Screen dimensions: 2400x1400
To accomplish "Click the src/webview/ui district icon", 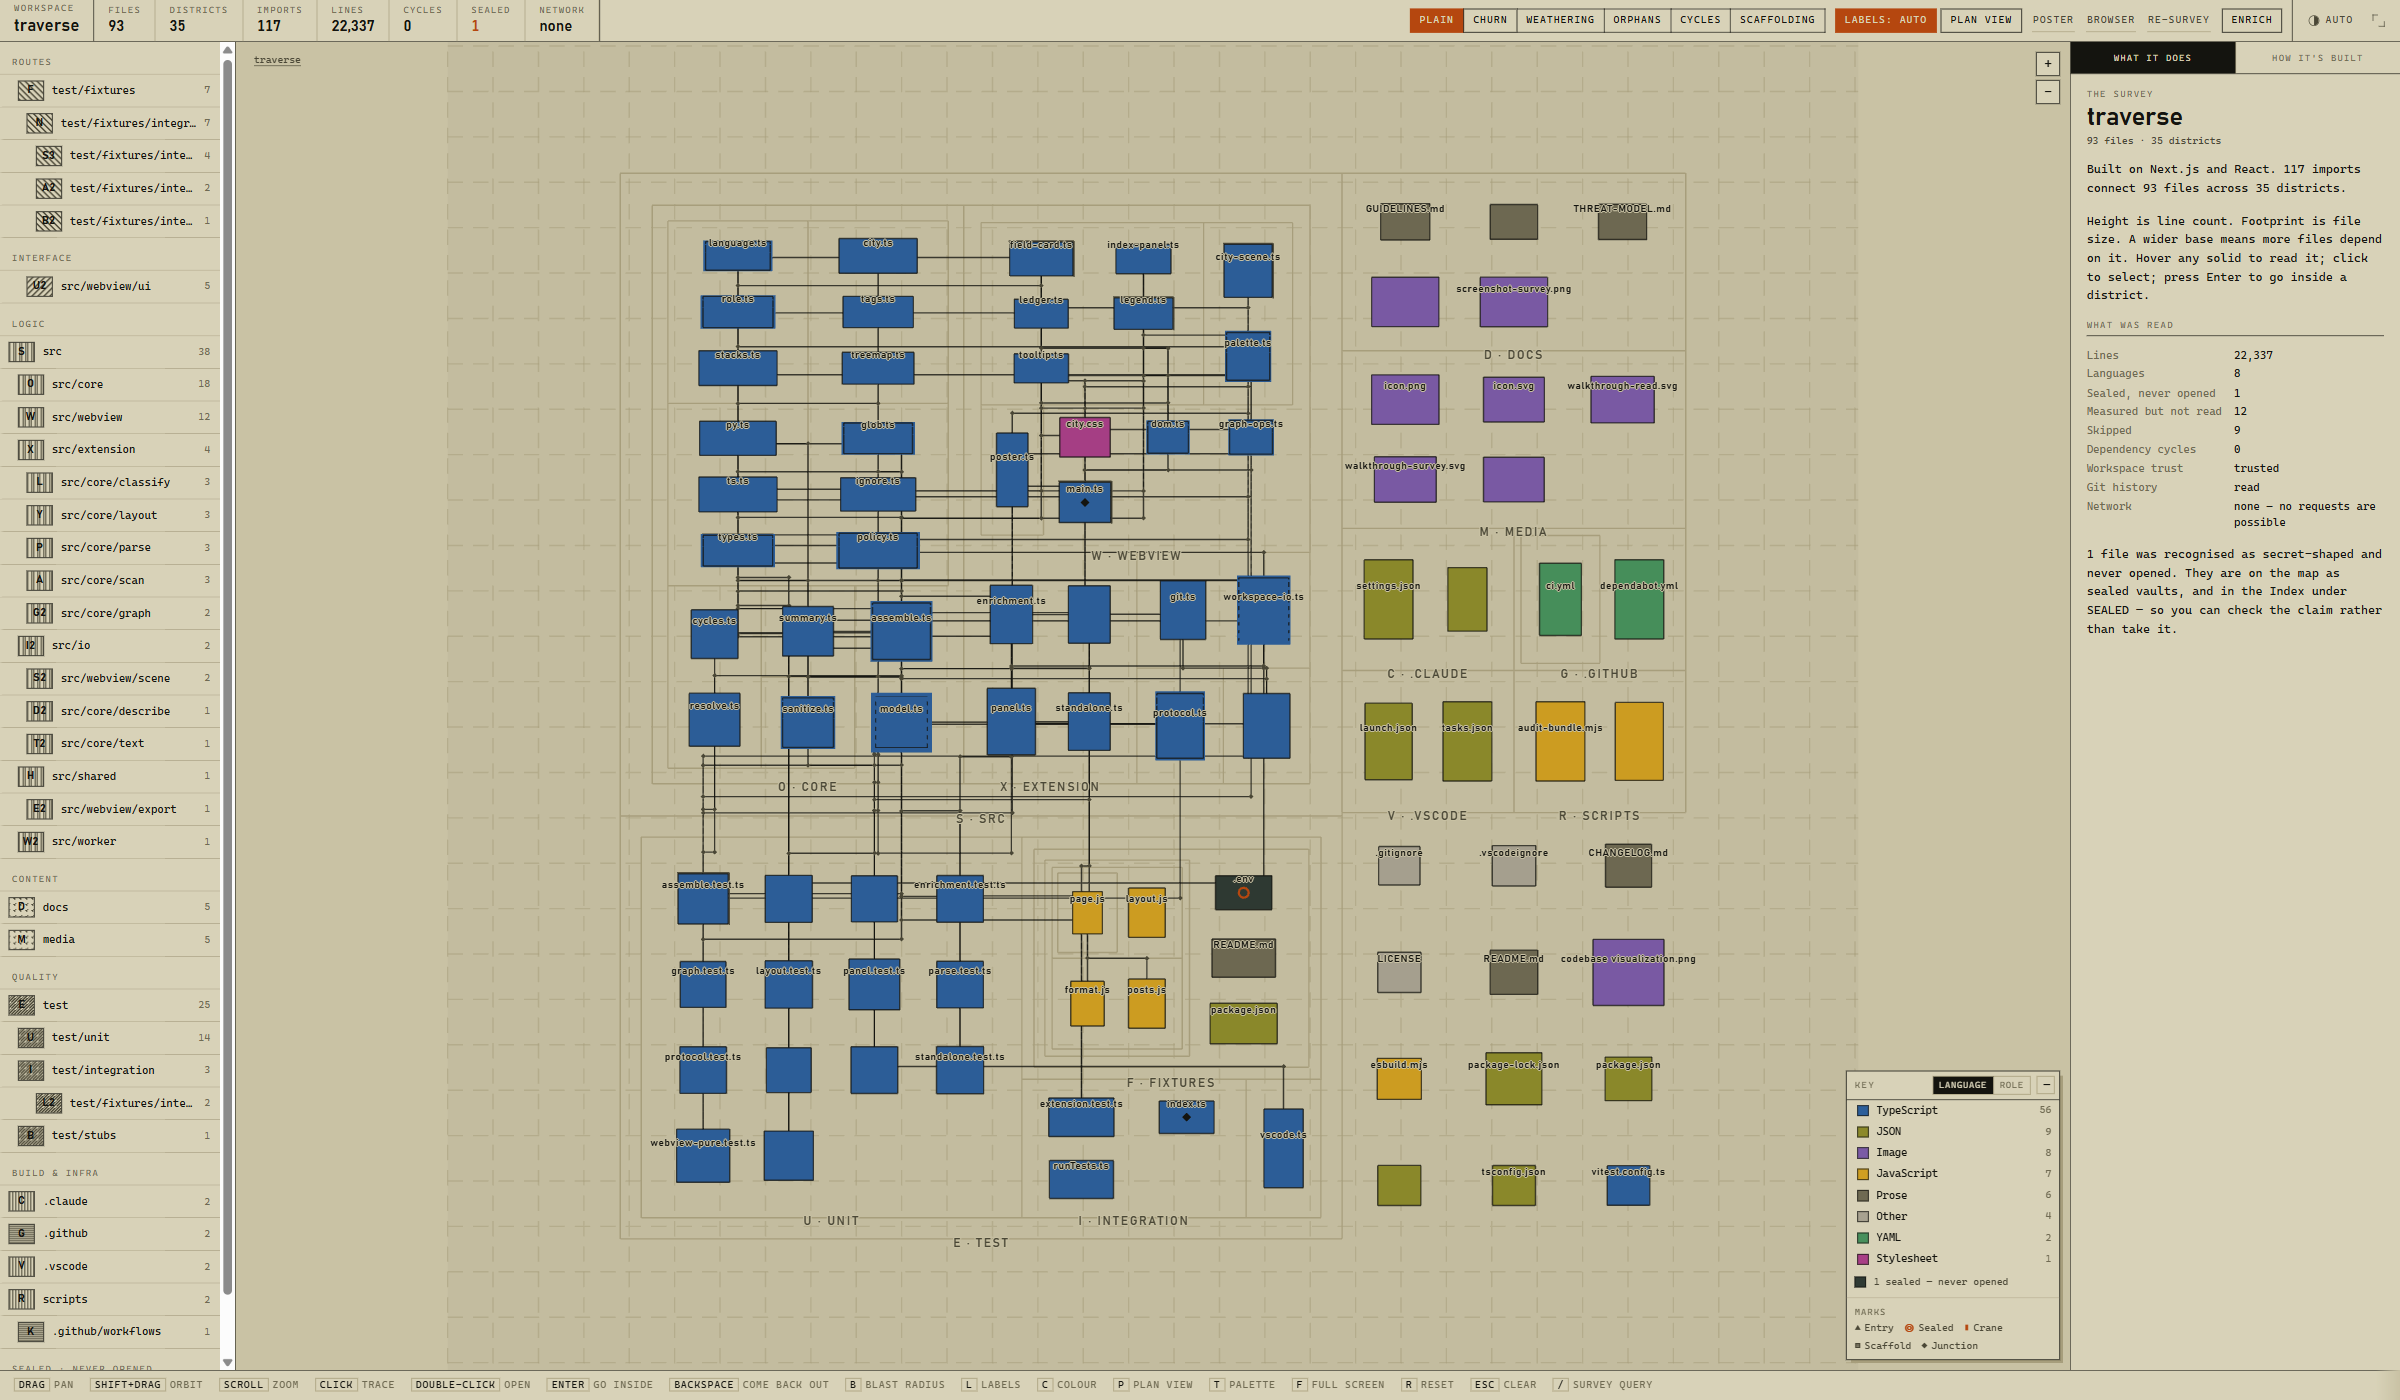I will 39,286.
